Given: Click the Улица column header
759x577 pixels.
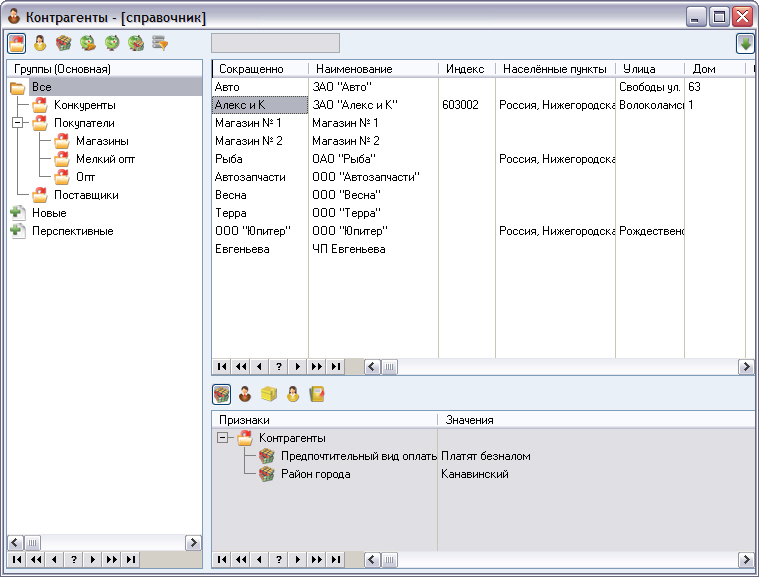Looking at the screenshot, I should pos(650,69).
